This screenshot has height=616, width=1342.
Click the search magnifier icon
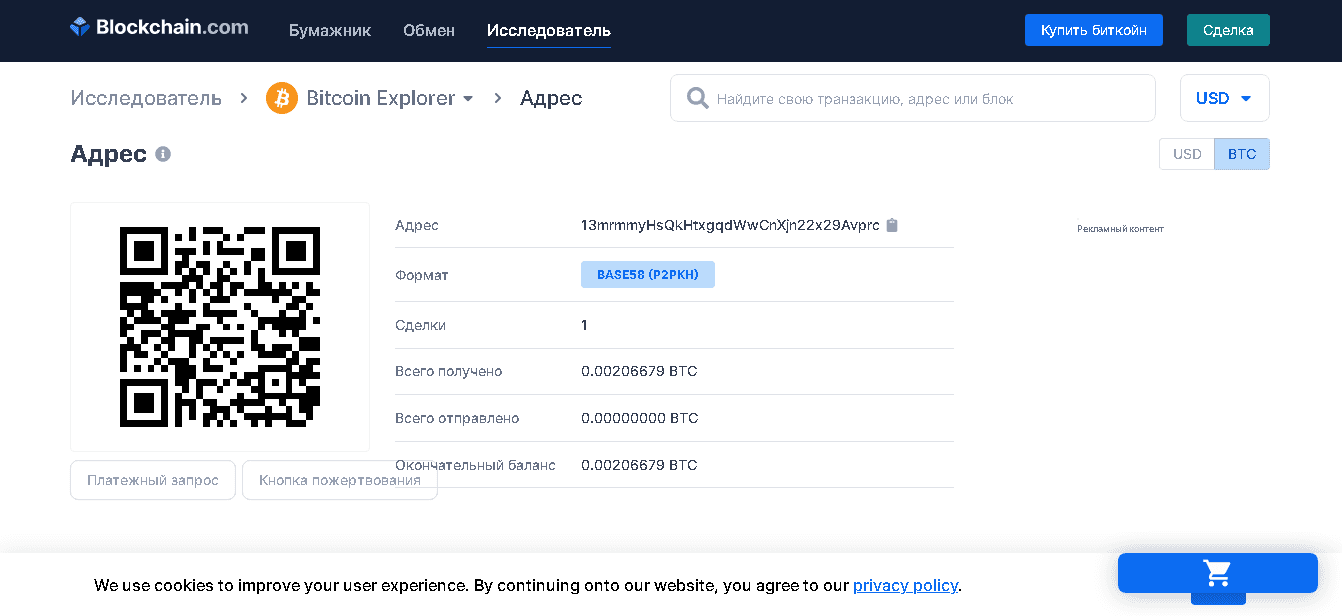(697, 98)
